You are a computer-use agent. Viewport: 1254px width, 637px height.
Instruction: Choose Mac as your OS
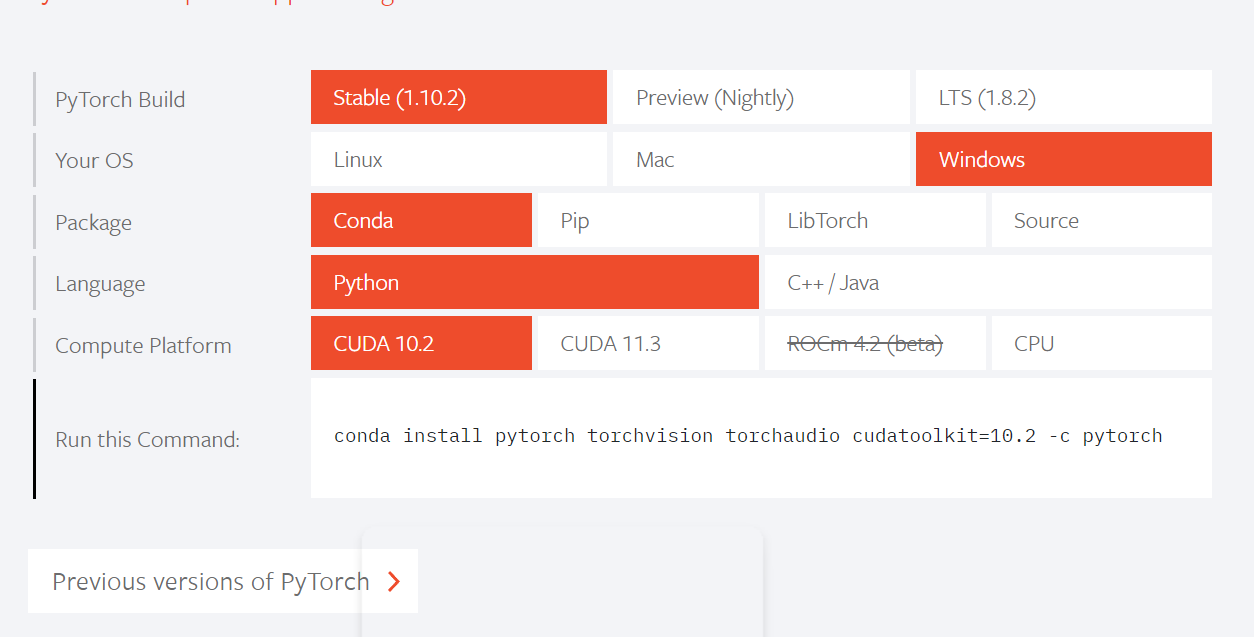click(x=761, y=159)
